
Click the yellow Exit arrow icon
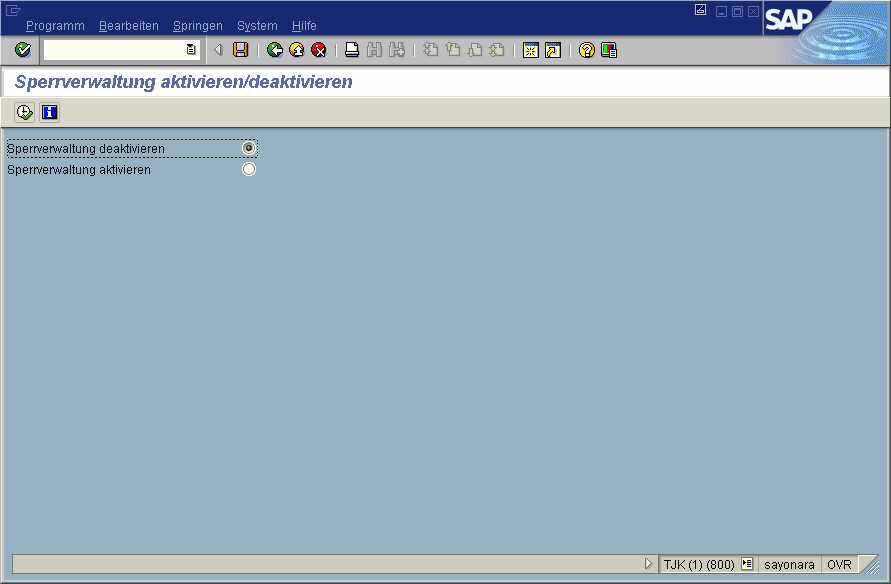pos(297,50)
